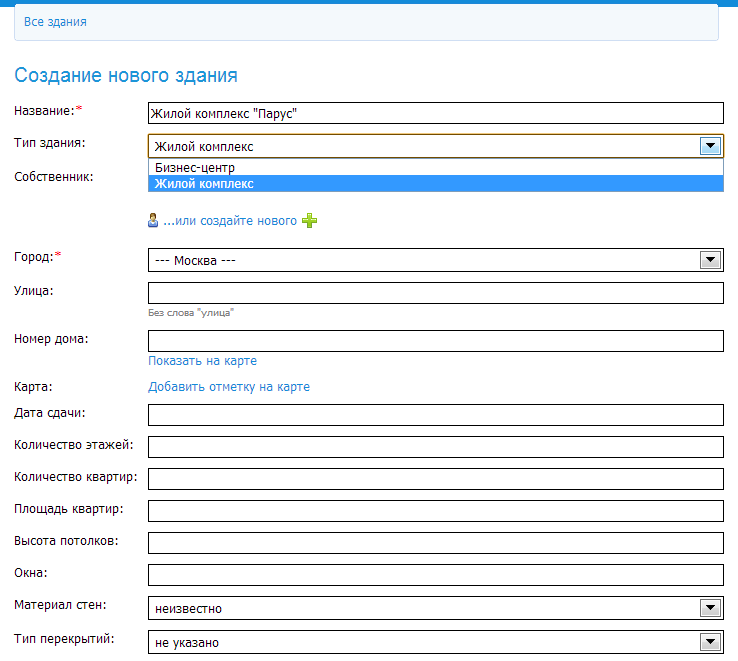The height and width of the screenshot is (661, 738).
Task: Click the Собственник label
Action: coord(54,177)
